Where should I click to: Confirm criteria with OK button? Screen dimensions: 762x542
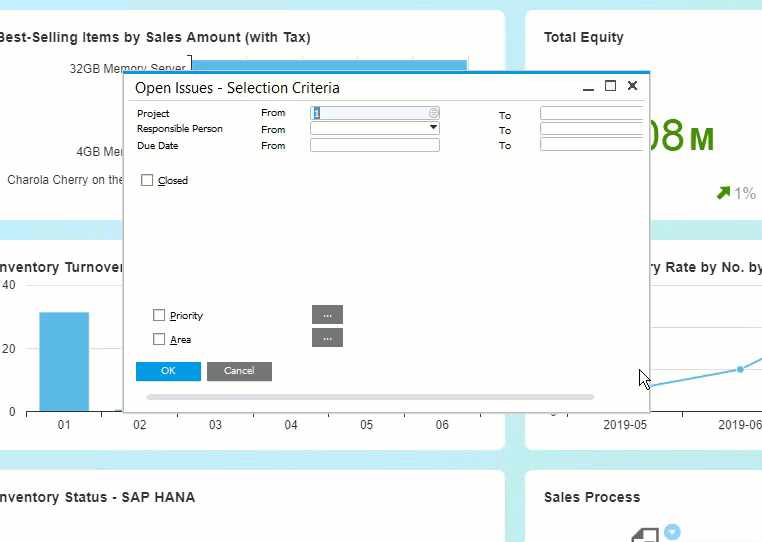point(168,371)
